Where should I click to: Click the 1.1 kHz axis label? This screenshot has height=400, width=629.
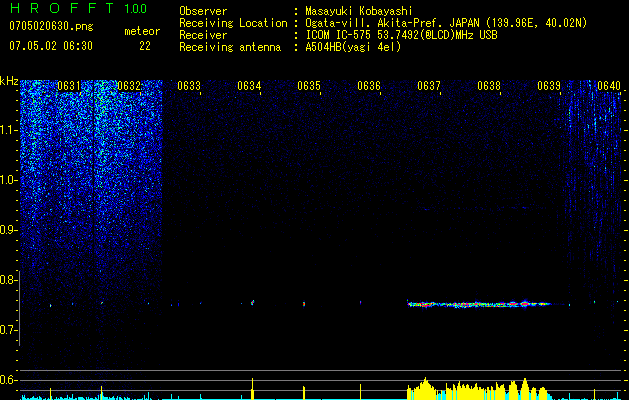click(x=9, y=130)
